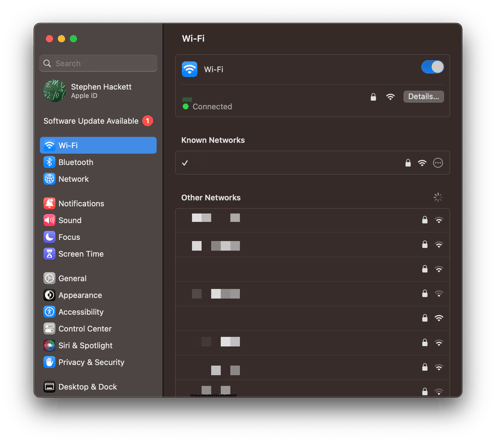496x442 pixels.
Task: Select the first network under Other Networks
Action: [x=313, y=220]
